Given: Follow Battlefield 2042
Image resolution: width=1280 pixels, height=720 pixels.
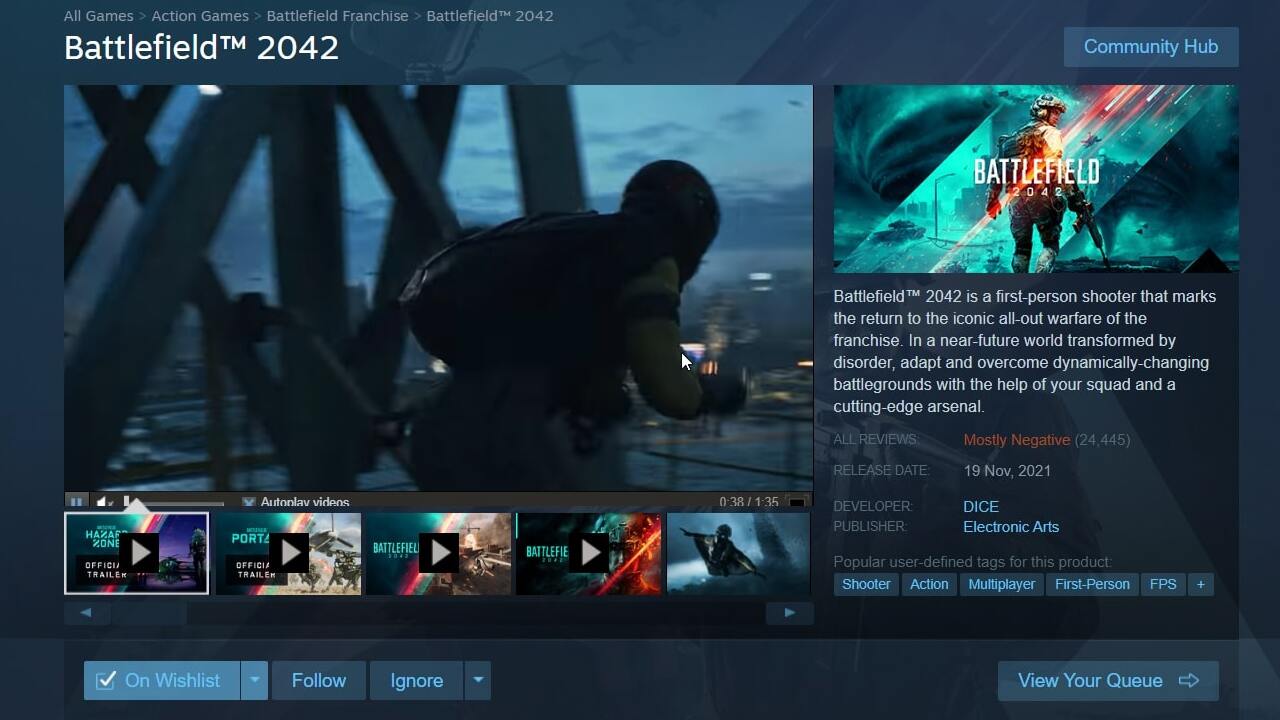Looking at the screenshot, I should point(319,680).
